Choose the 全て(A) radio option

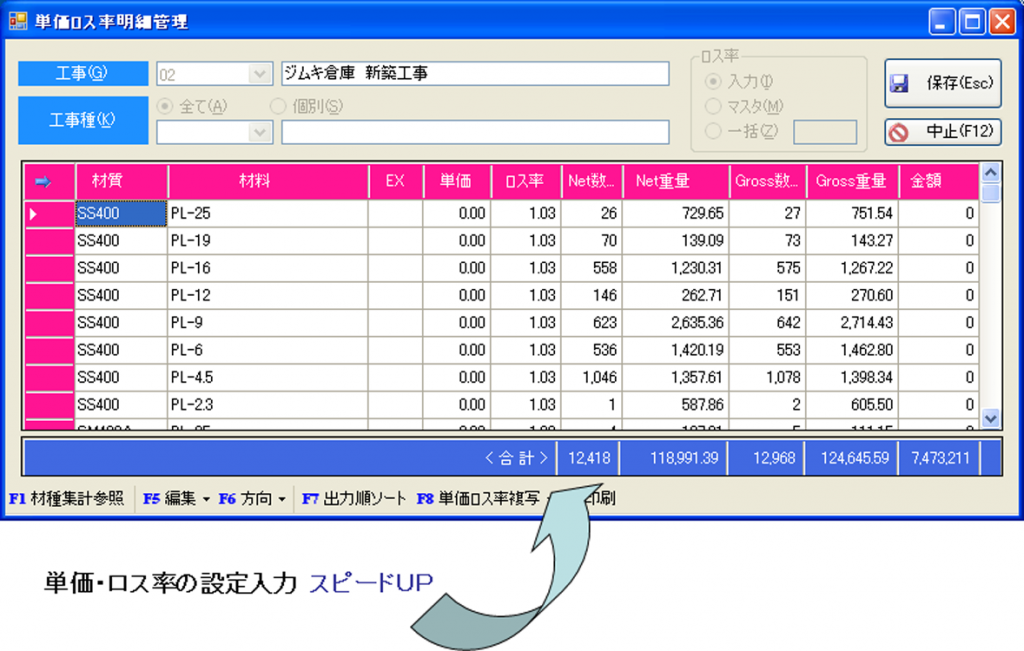point(165,106)
